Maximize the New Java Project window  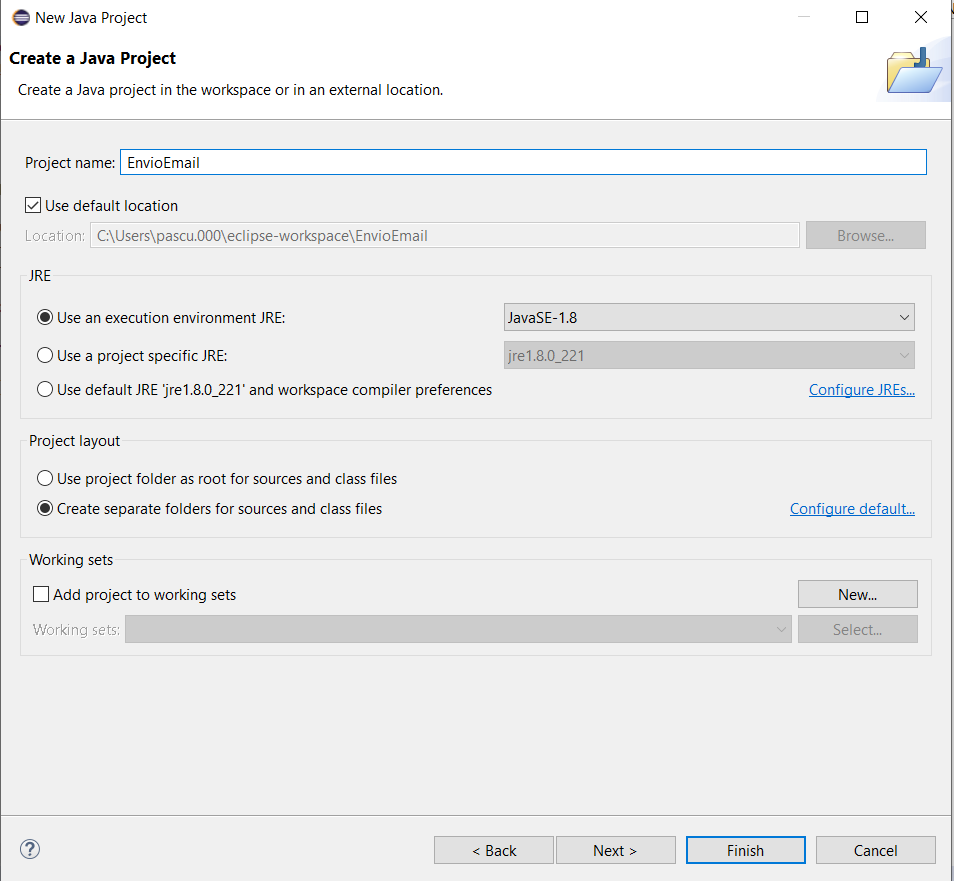pos(862,17)
